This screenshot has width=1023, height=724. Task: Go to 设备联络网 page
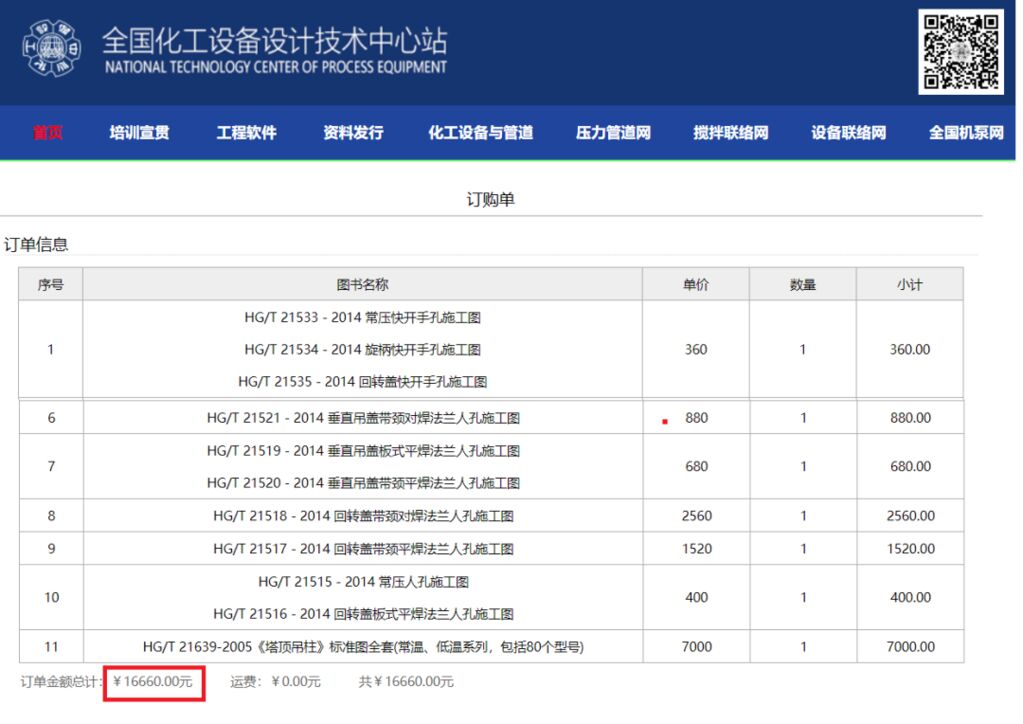click(x=848, y=133)
